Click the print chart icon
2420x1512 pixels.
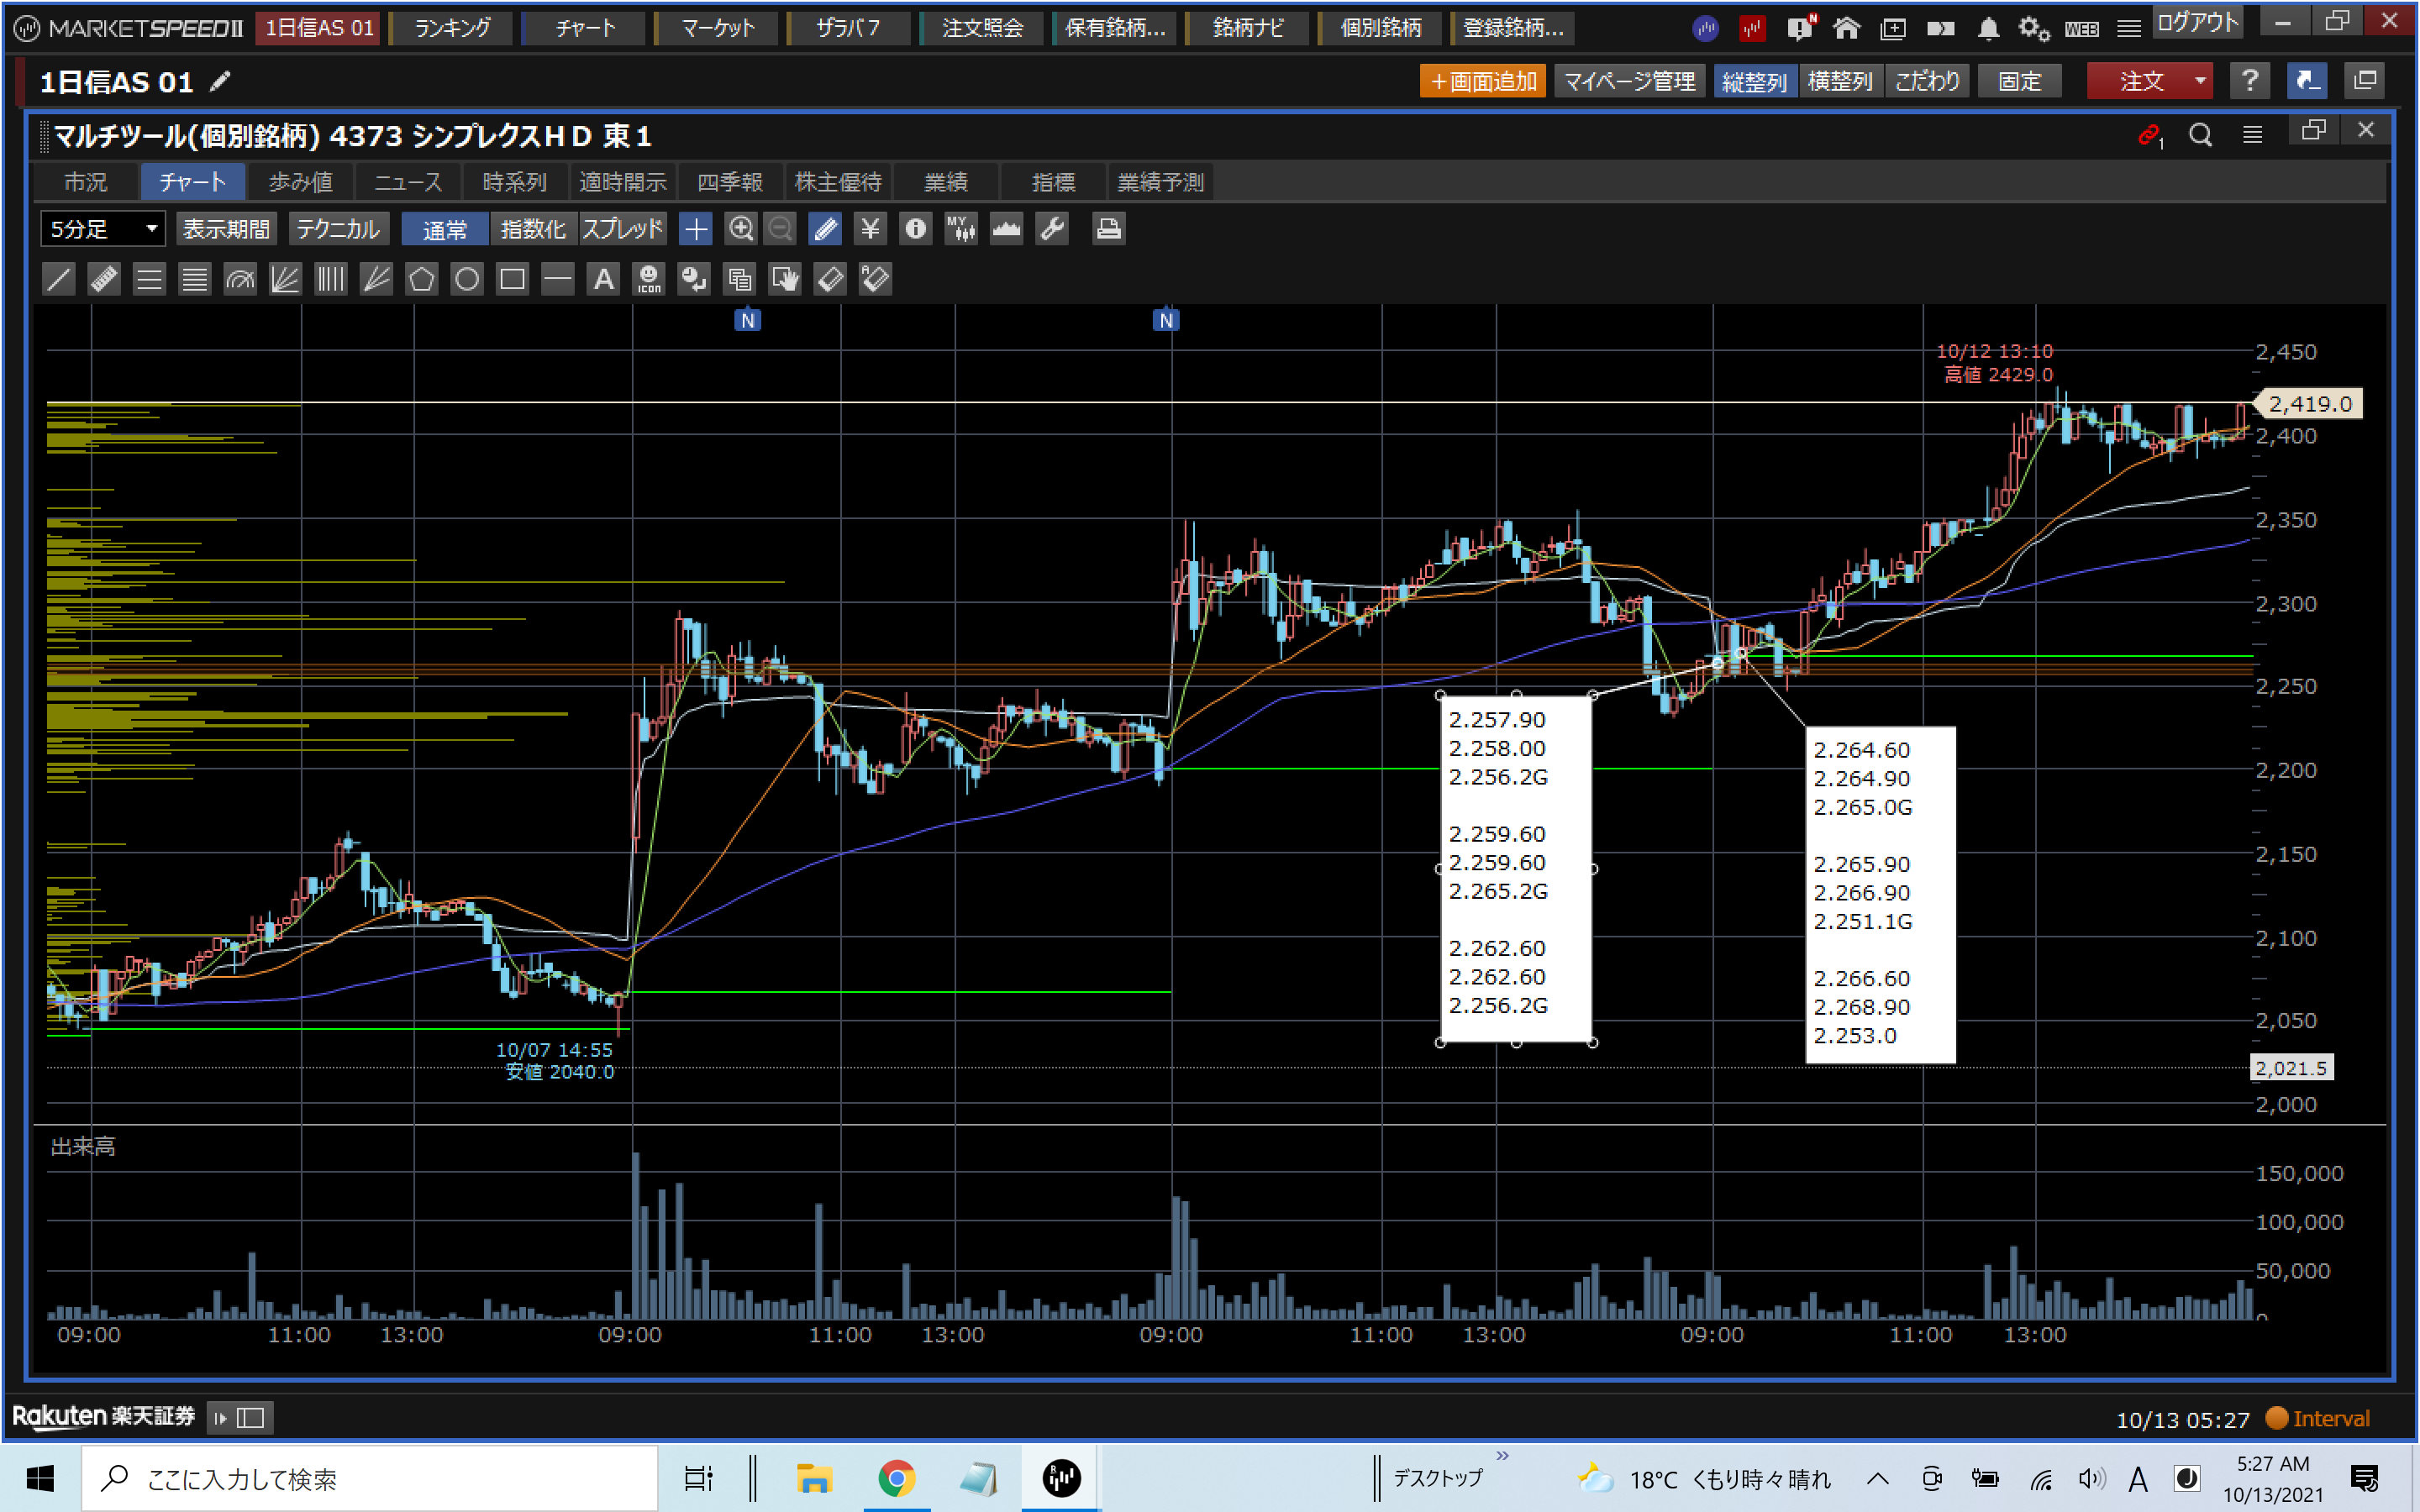tap(1107, 229)
